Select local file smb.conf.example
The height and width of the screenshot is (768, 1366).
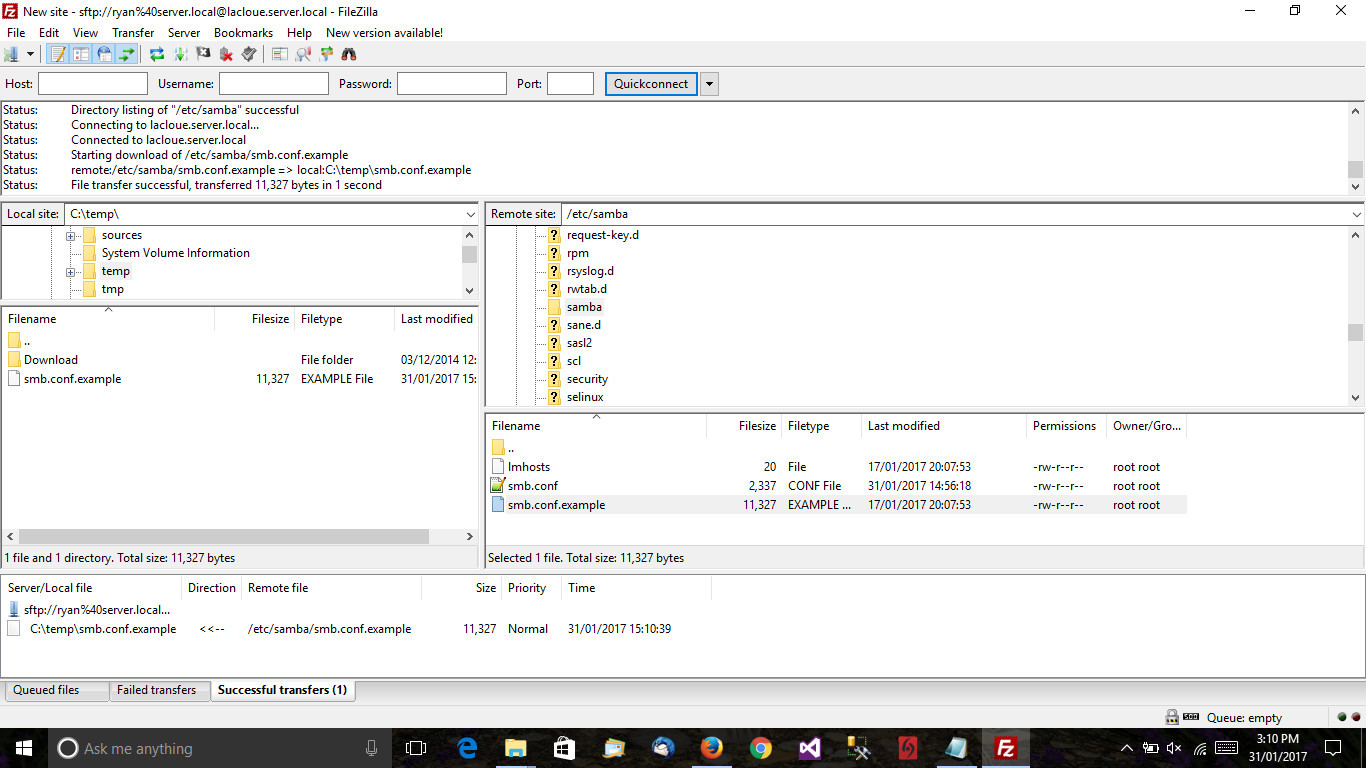(72, 379)
